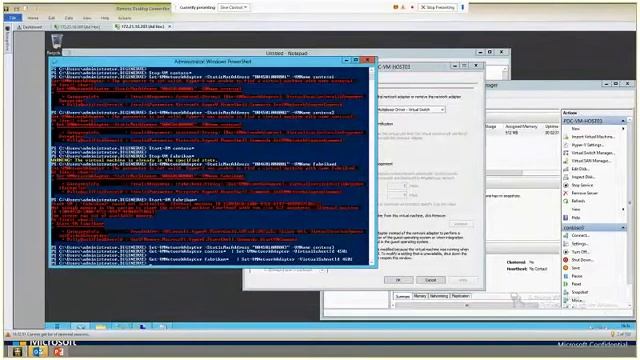
Task: Click Stop Presenting button
Action: (438, 7)
